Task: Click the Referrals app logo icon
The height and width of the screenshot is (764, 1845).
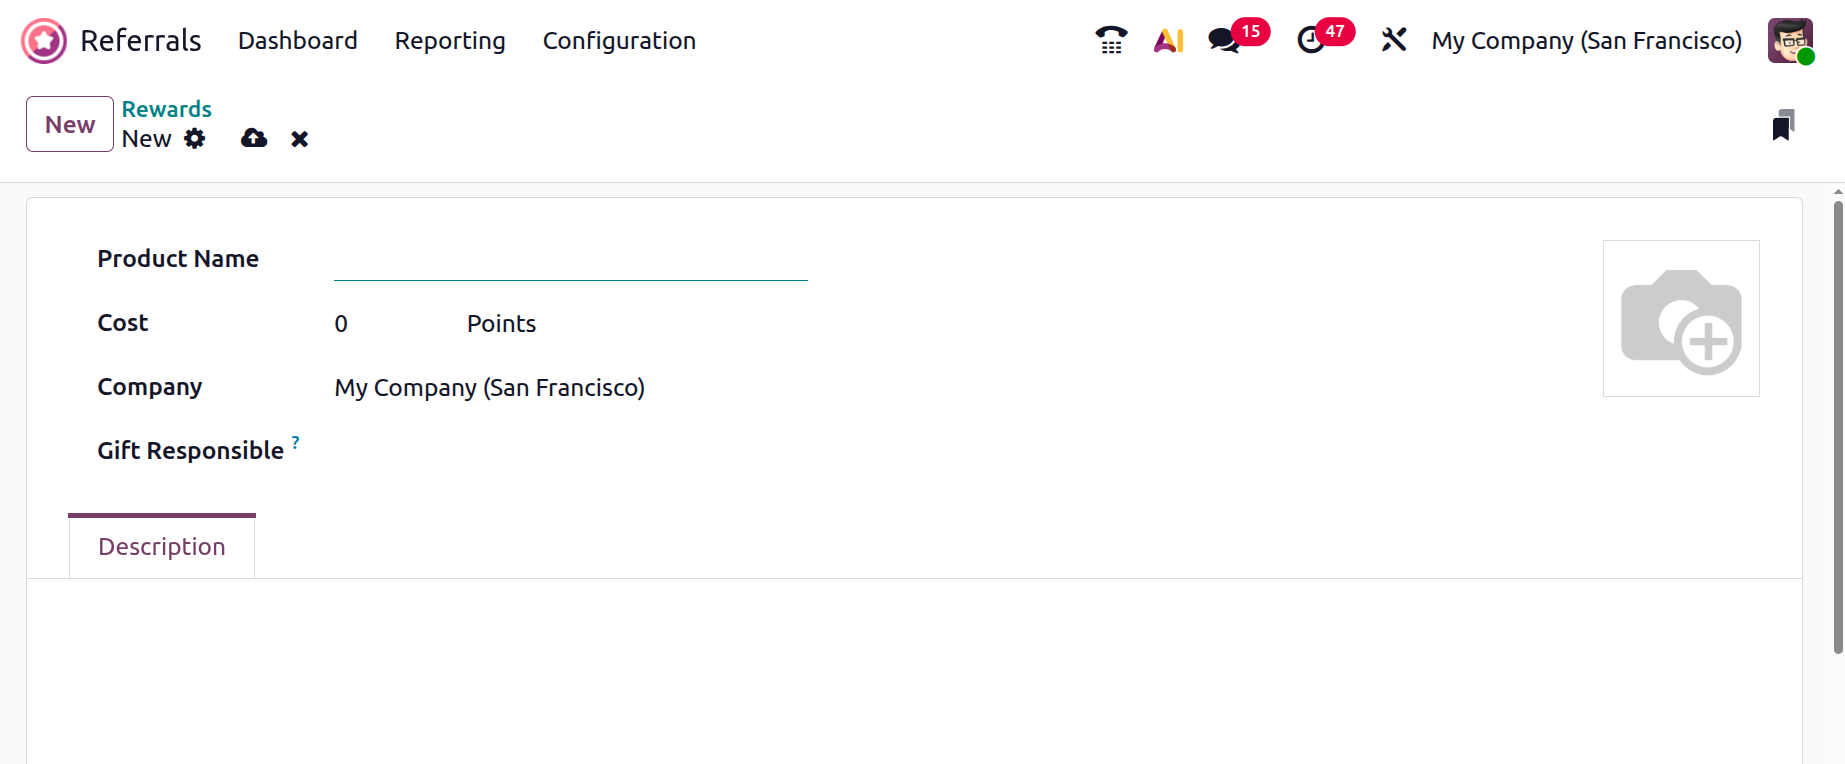Action: pos(44,41)
